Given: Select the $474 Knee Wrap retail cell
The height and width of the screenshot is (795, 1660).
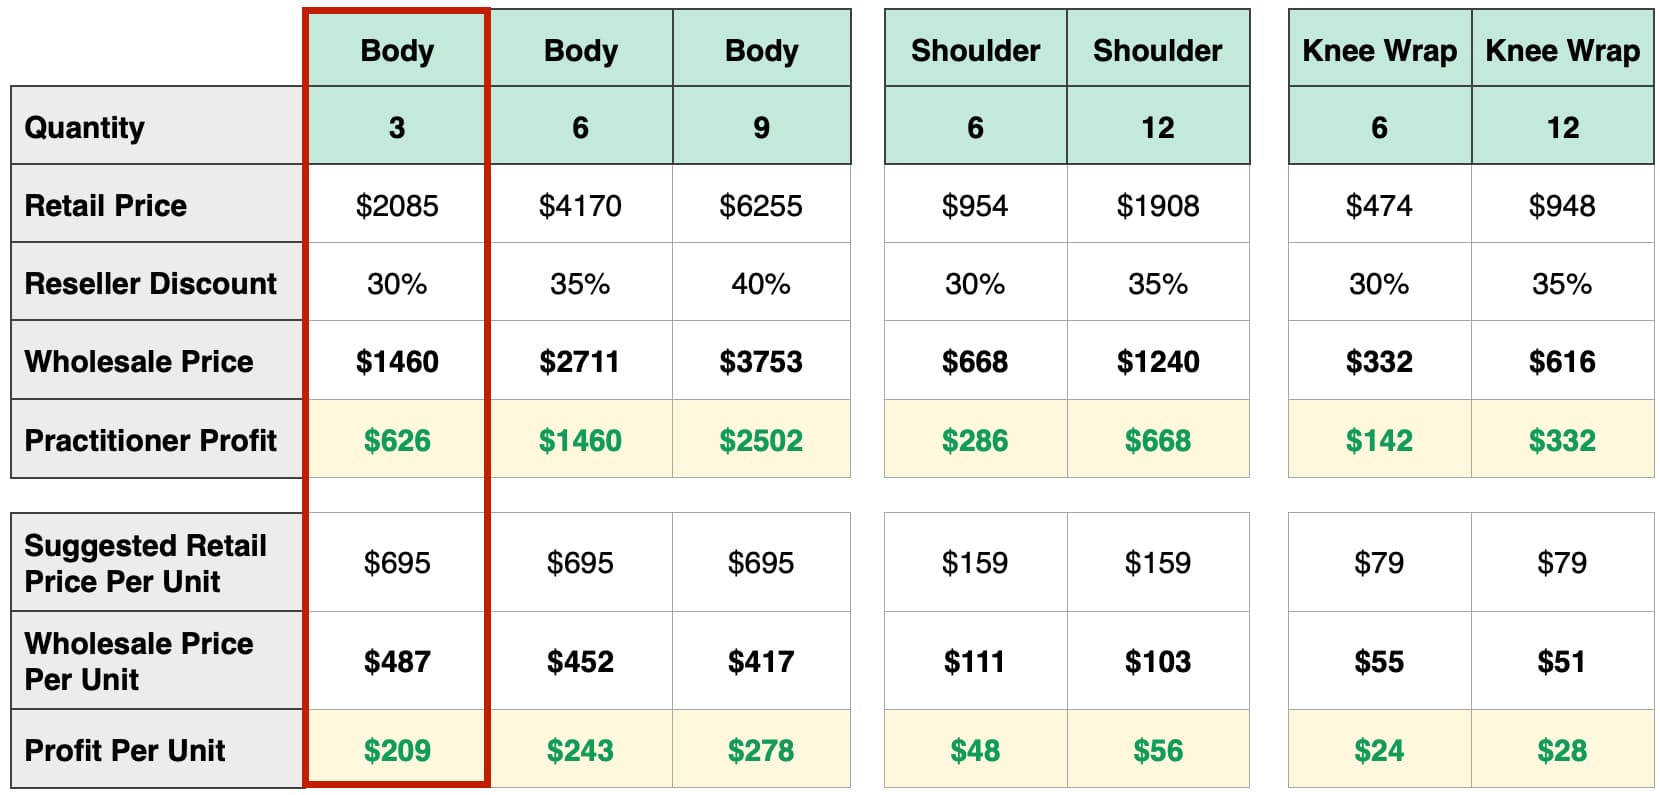Looking at the screenshot, I should click(x=1379, y=205).
